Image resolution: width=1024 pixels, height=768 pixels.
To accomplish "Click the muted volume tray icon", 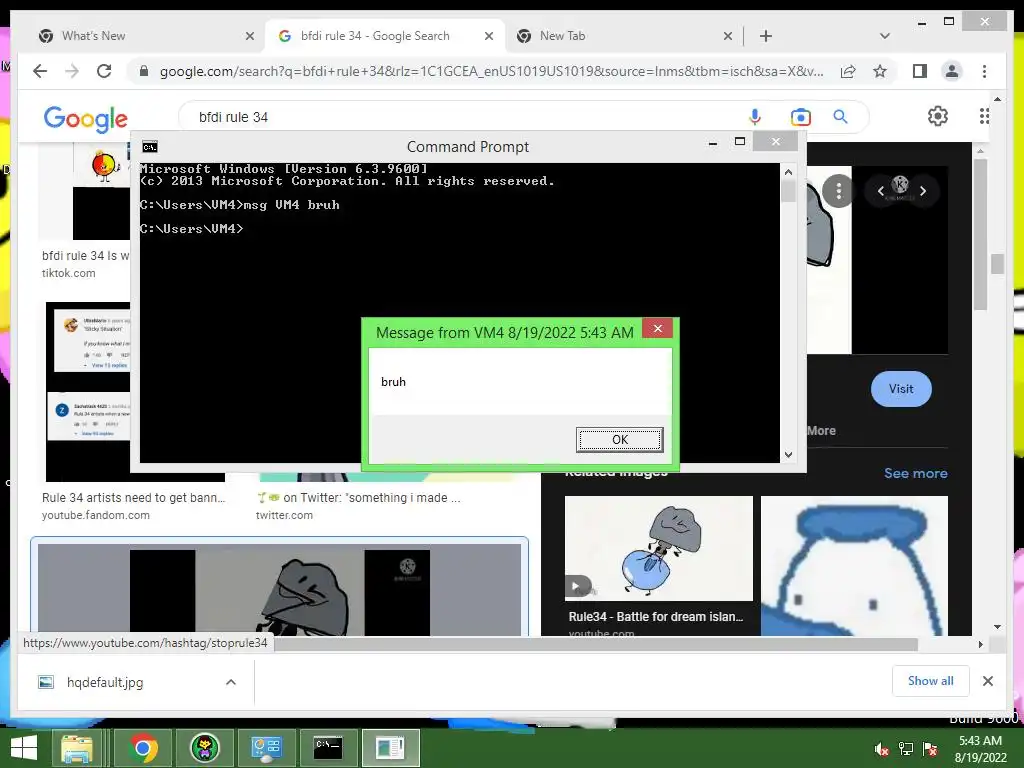I will [881, 749].
